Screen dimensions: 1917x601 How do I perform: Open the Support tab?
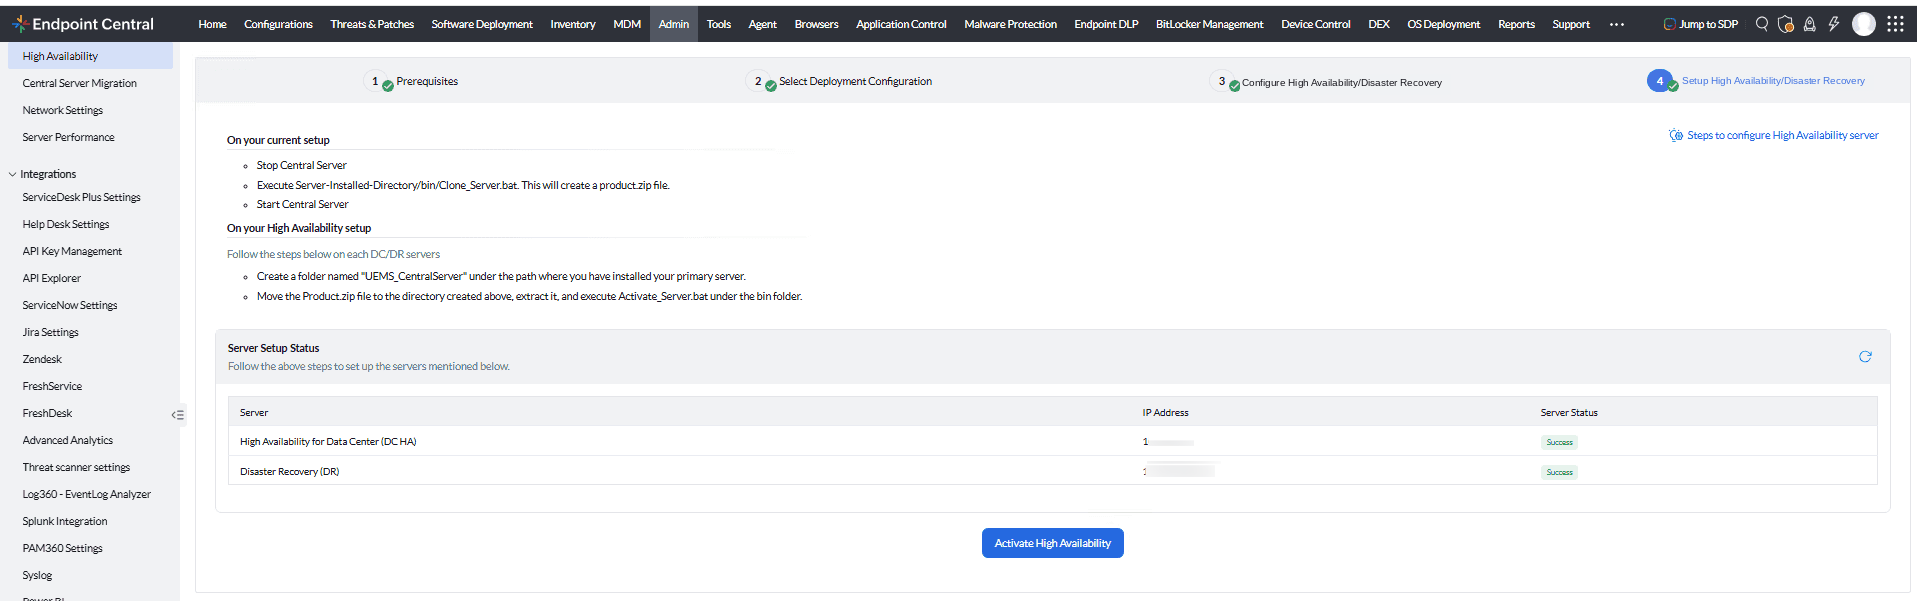[1571, 24]
